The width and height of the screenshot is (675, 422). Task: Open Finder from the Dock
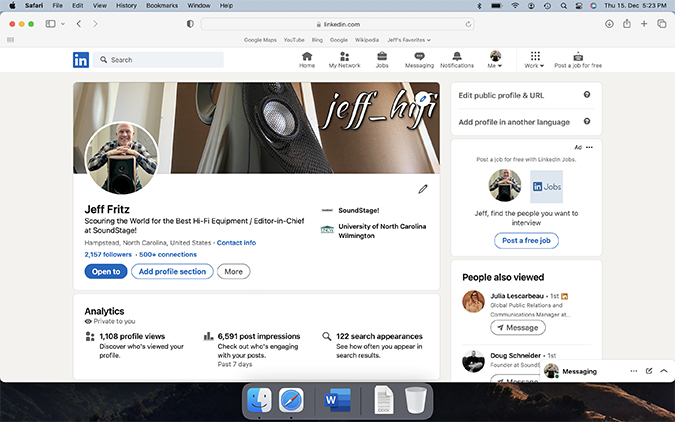pyautogui.click(x=259, y=400)
